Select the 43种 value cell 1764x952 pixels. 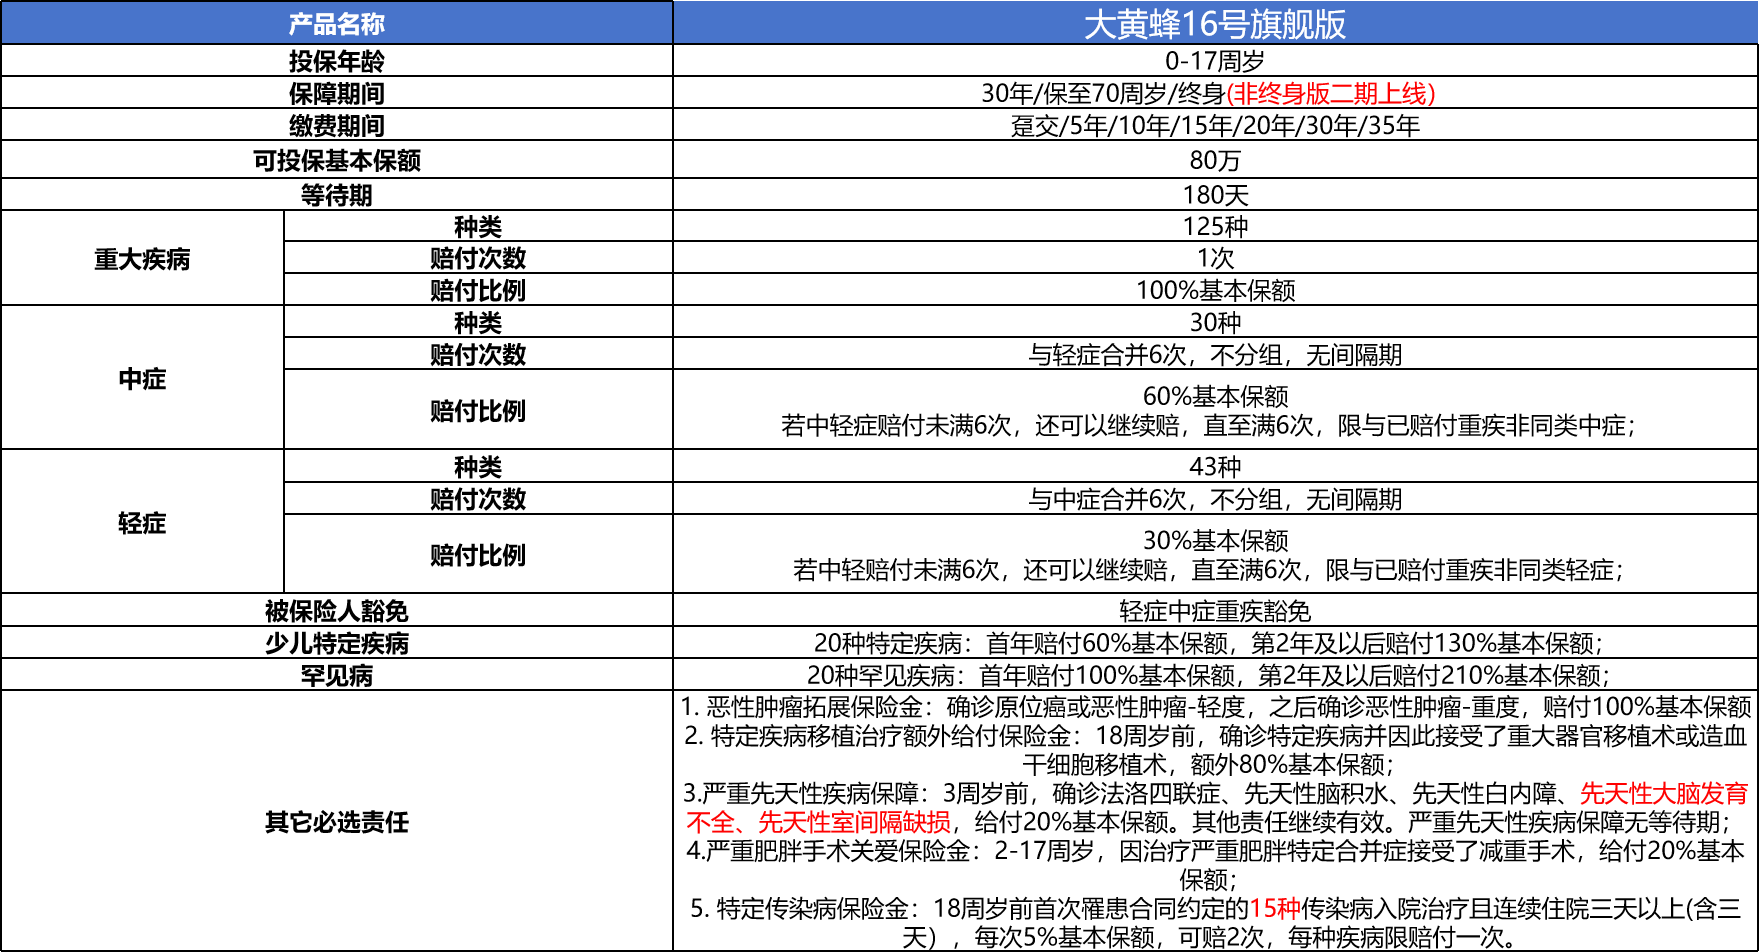click(x=1215, y=467)
